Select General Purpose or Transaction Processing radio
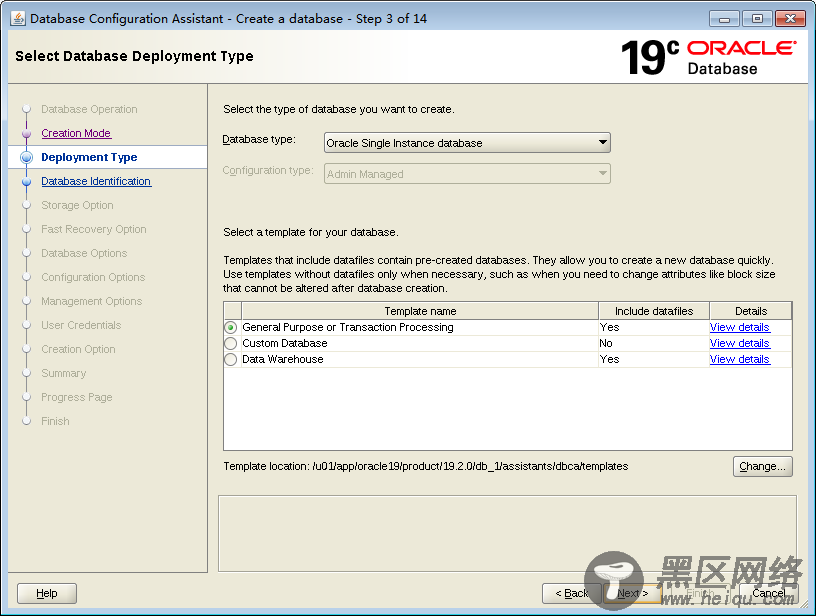816x616 pixels. click(x=231, y=327)
